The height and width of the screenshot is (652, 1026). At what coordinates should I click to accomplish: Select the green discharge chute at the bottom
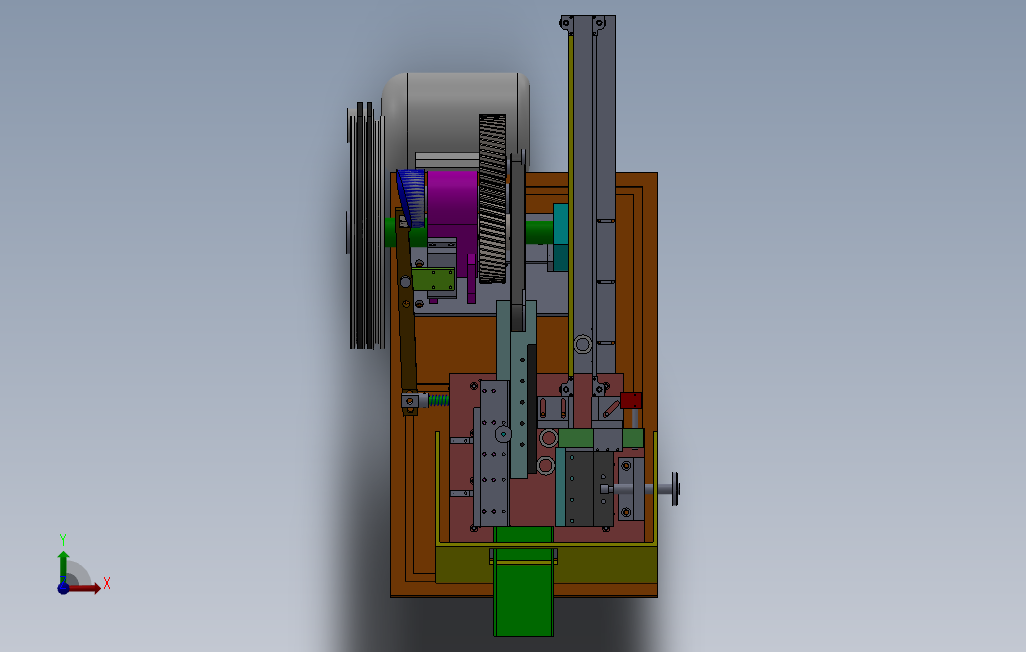[x=523, y=583]
